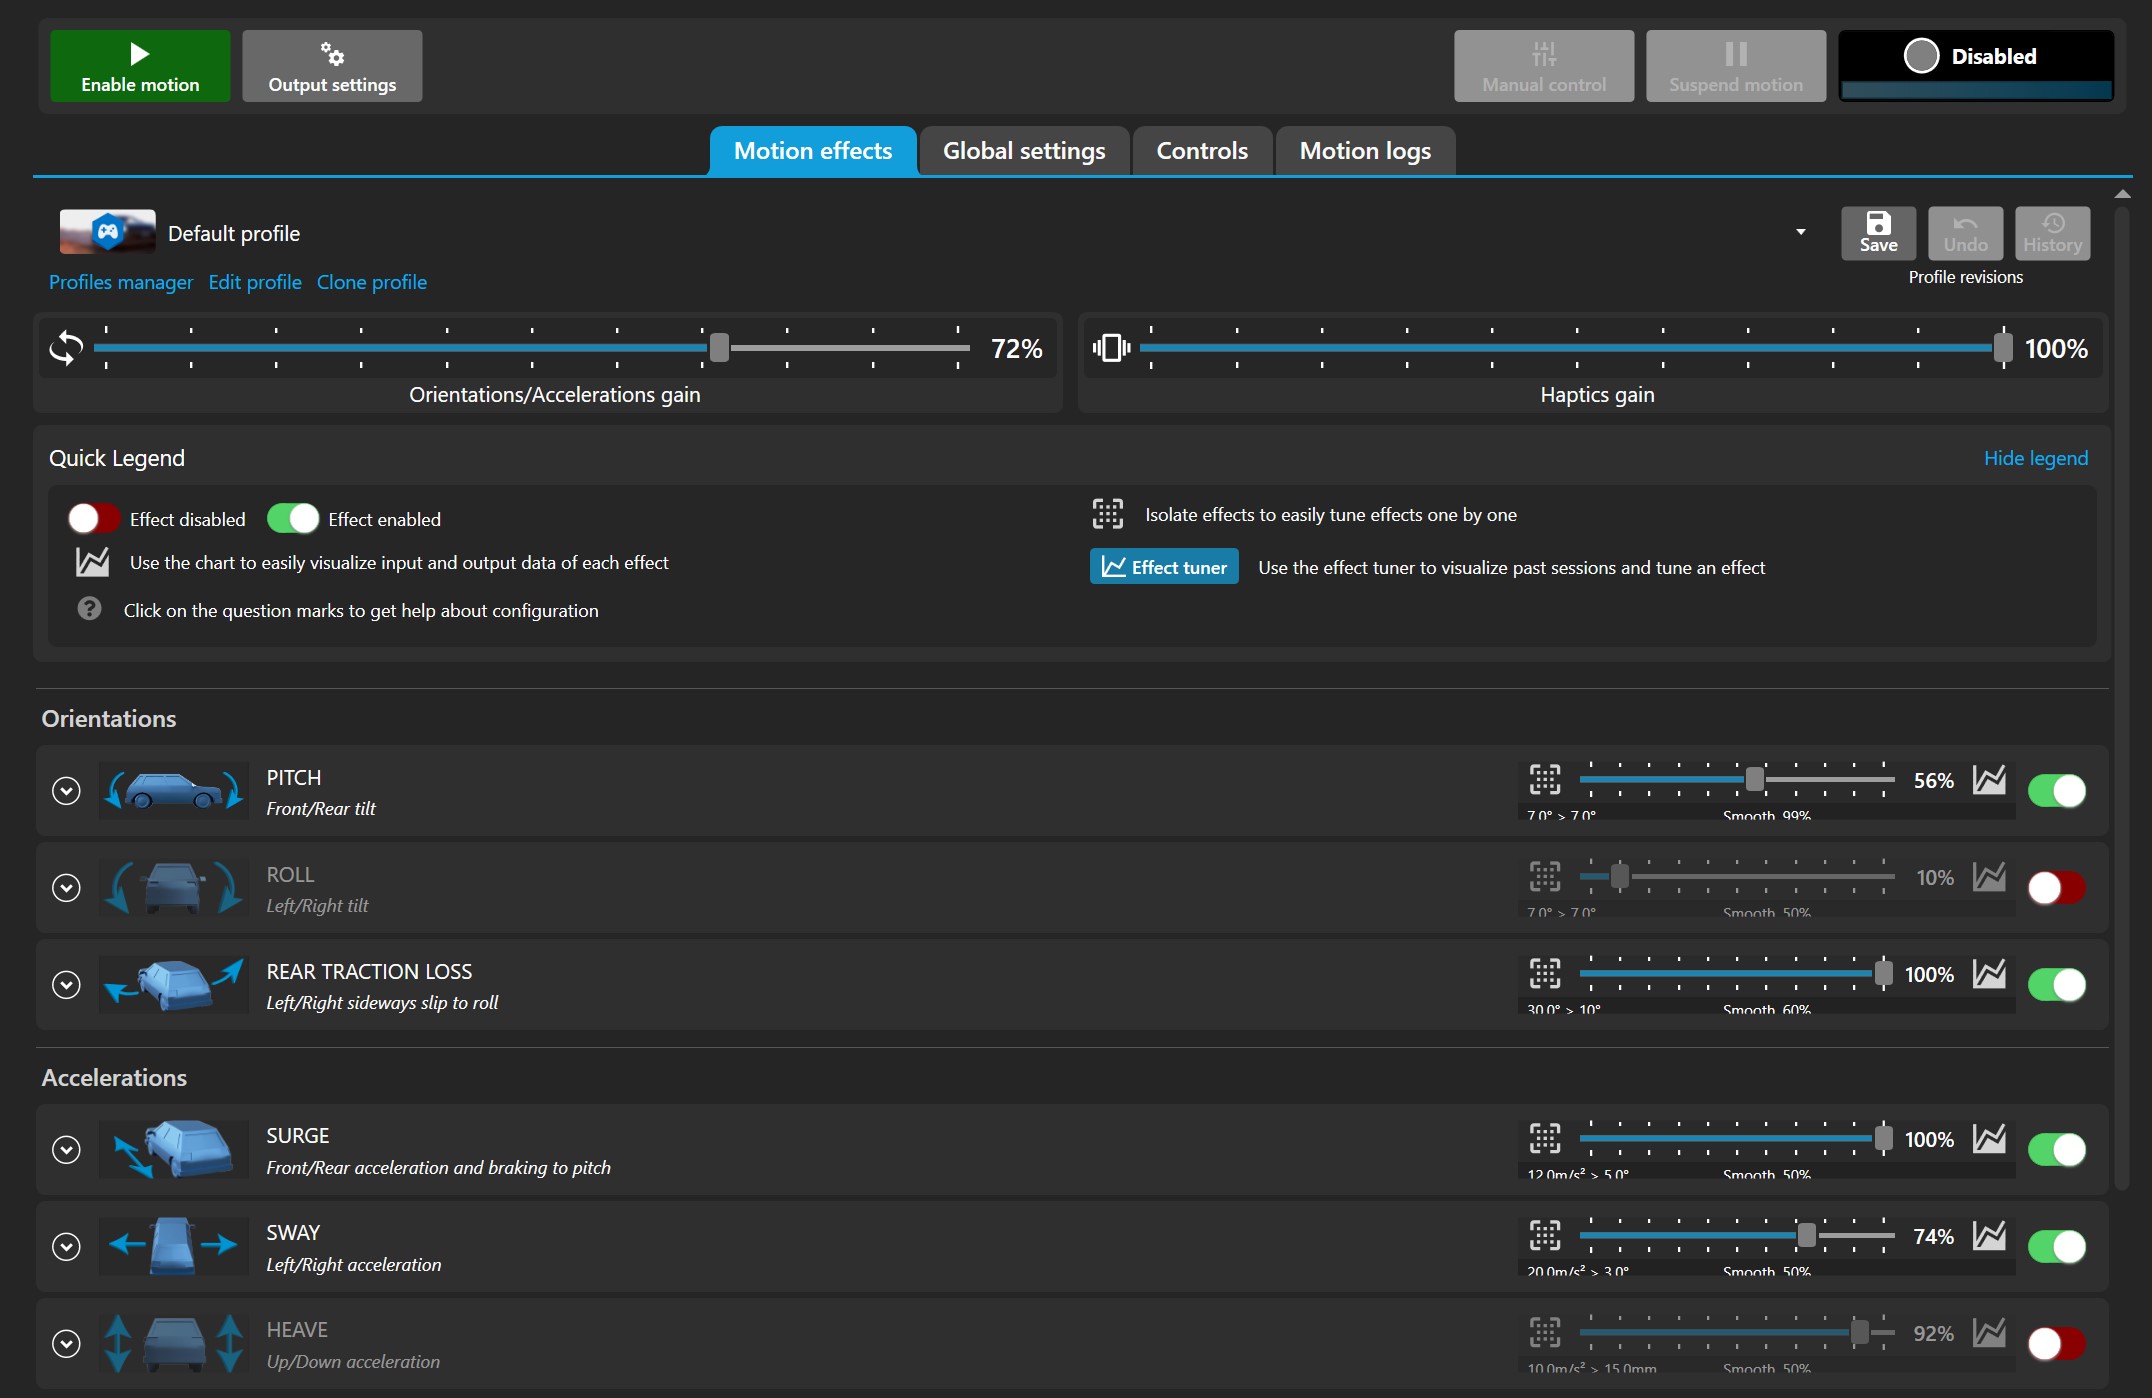This screenshot has height=1398, width=2152.
Task: Open the profile selection dropdown arrow
Action: pyautogui.click(x=1800, y=232)
